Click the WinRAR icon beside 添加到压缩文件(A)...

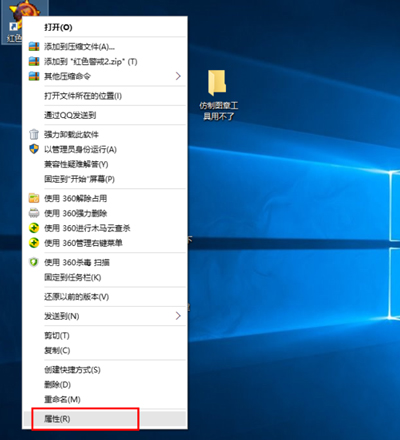click(34, 46)
